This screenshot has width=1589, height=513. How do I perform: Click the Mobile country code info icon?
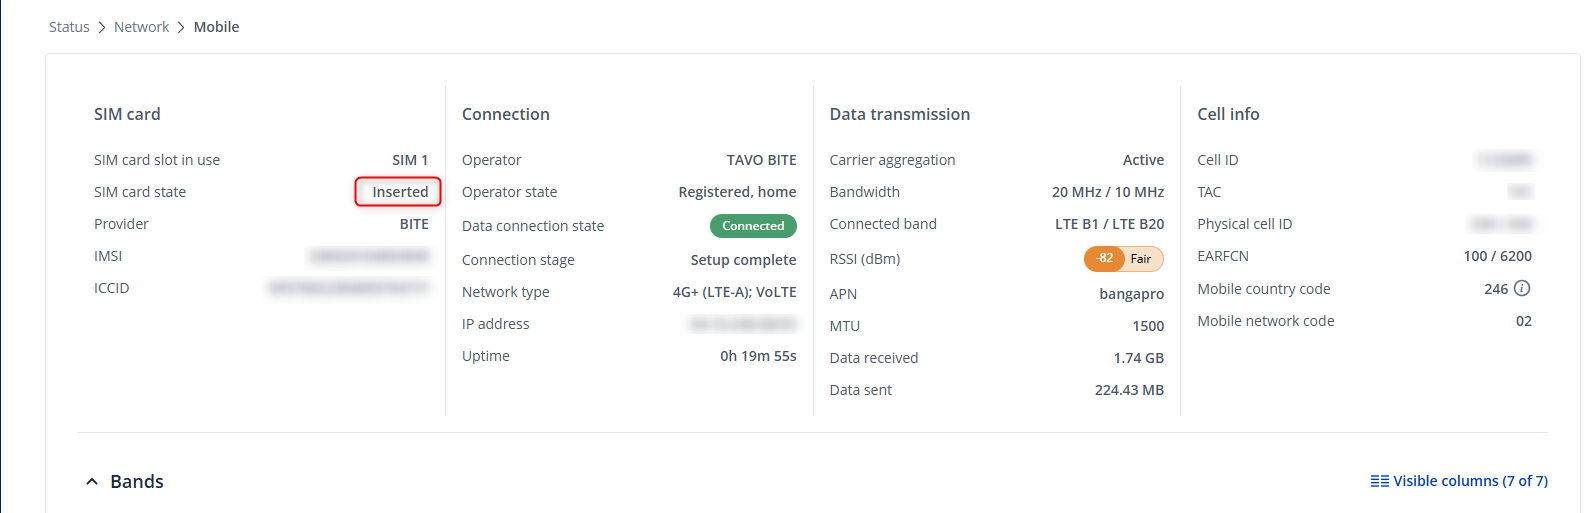click(x=1522, y=289)
